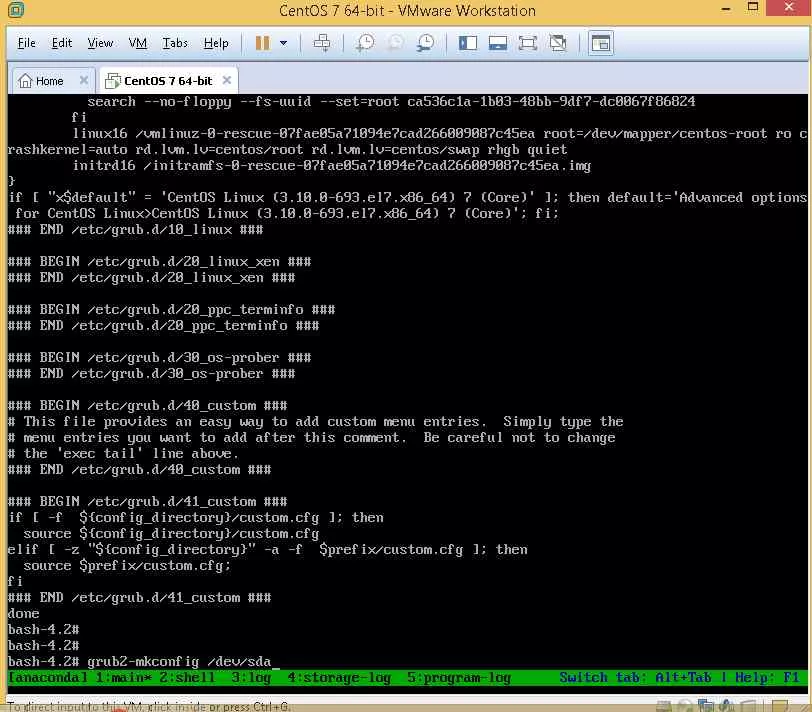Image resolution: width=812 pixels, height=712 pixels.
Task: Open the snapshot manager icon
Action: [426, 43]
